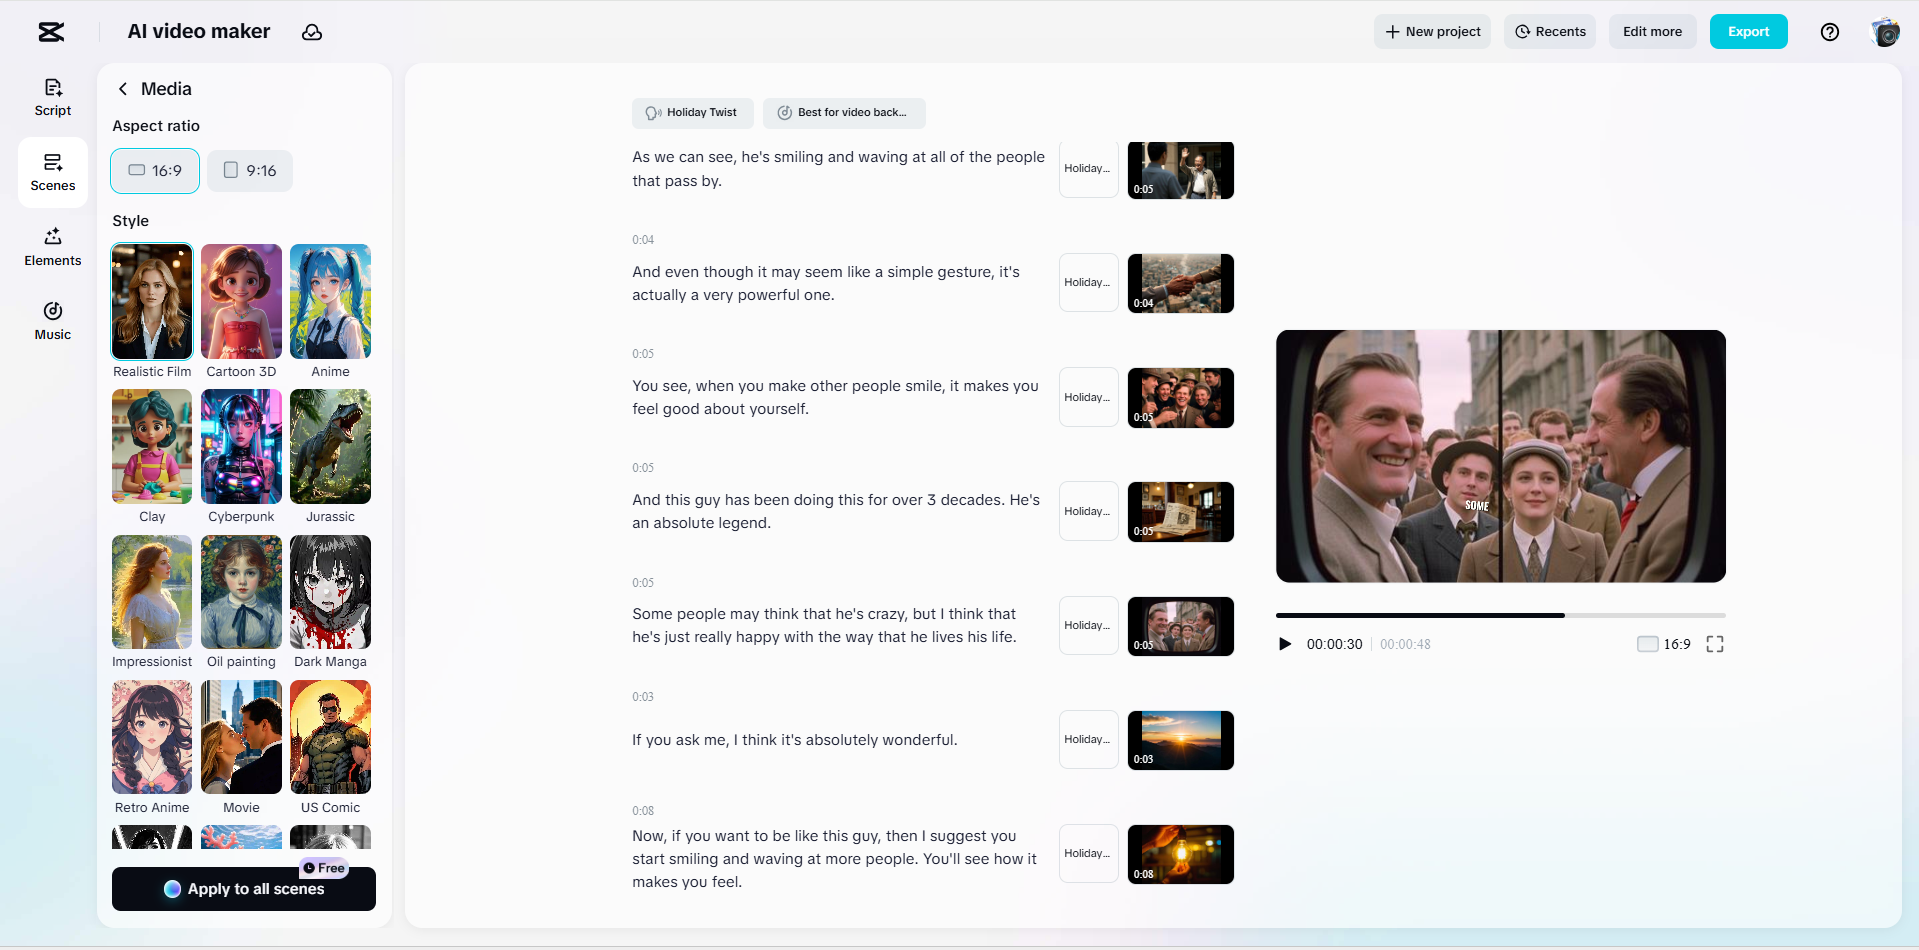Image resolution: width=1919 pixels, height=950 pixels.
Task: Click Apply to all scenes
Action: (243, 888)
